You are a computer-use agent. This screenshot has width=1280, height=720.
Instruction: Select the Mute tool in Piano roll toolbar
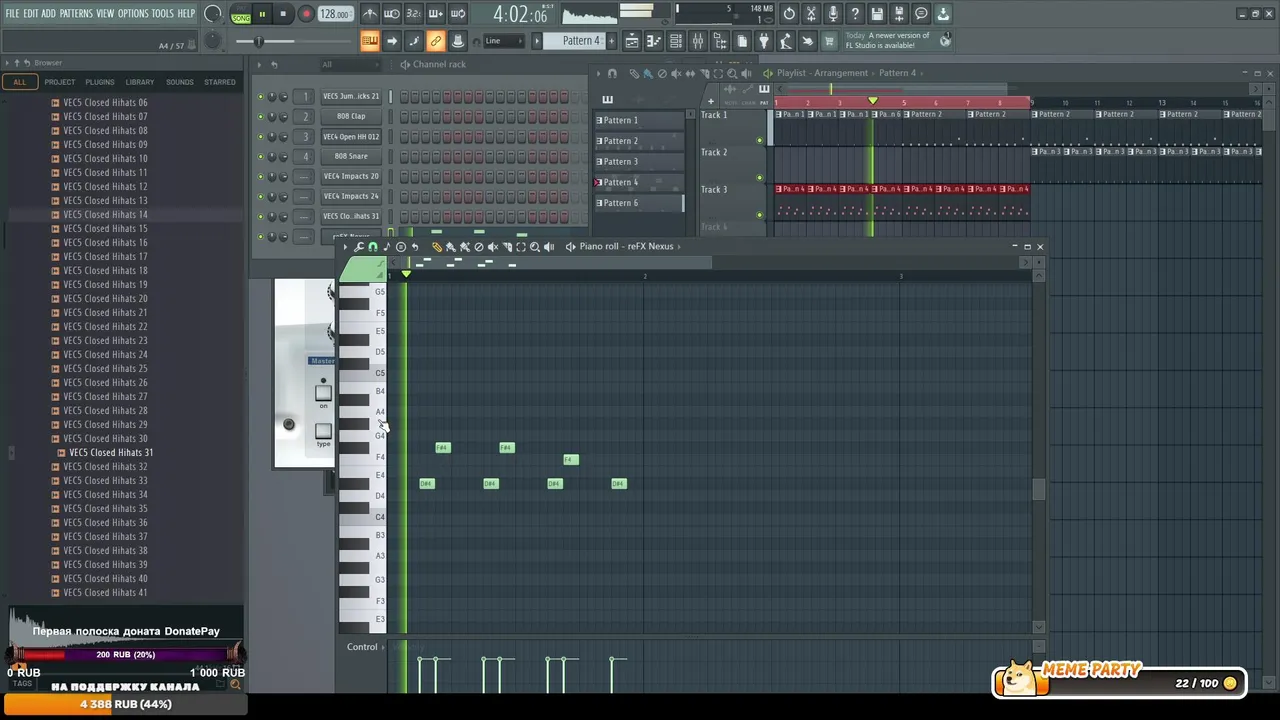click(x=493, y=247)
